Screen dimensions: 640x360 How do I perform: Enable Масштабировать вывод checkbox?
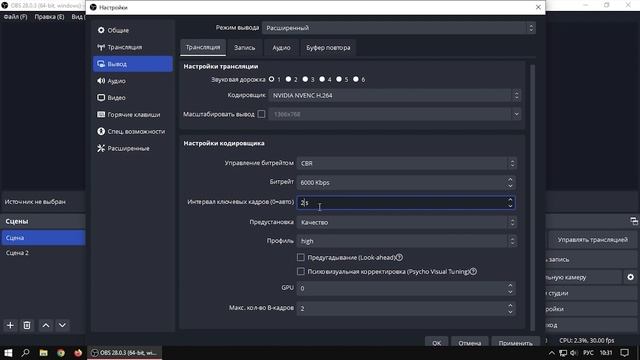click(261, 114)
